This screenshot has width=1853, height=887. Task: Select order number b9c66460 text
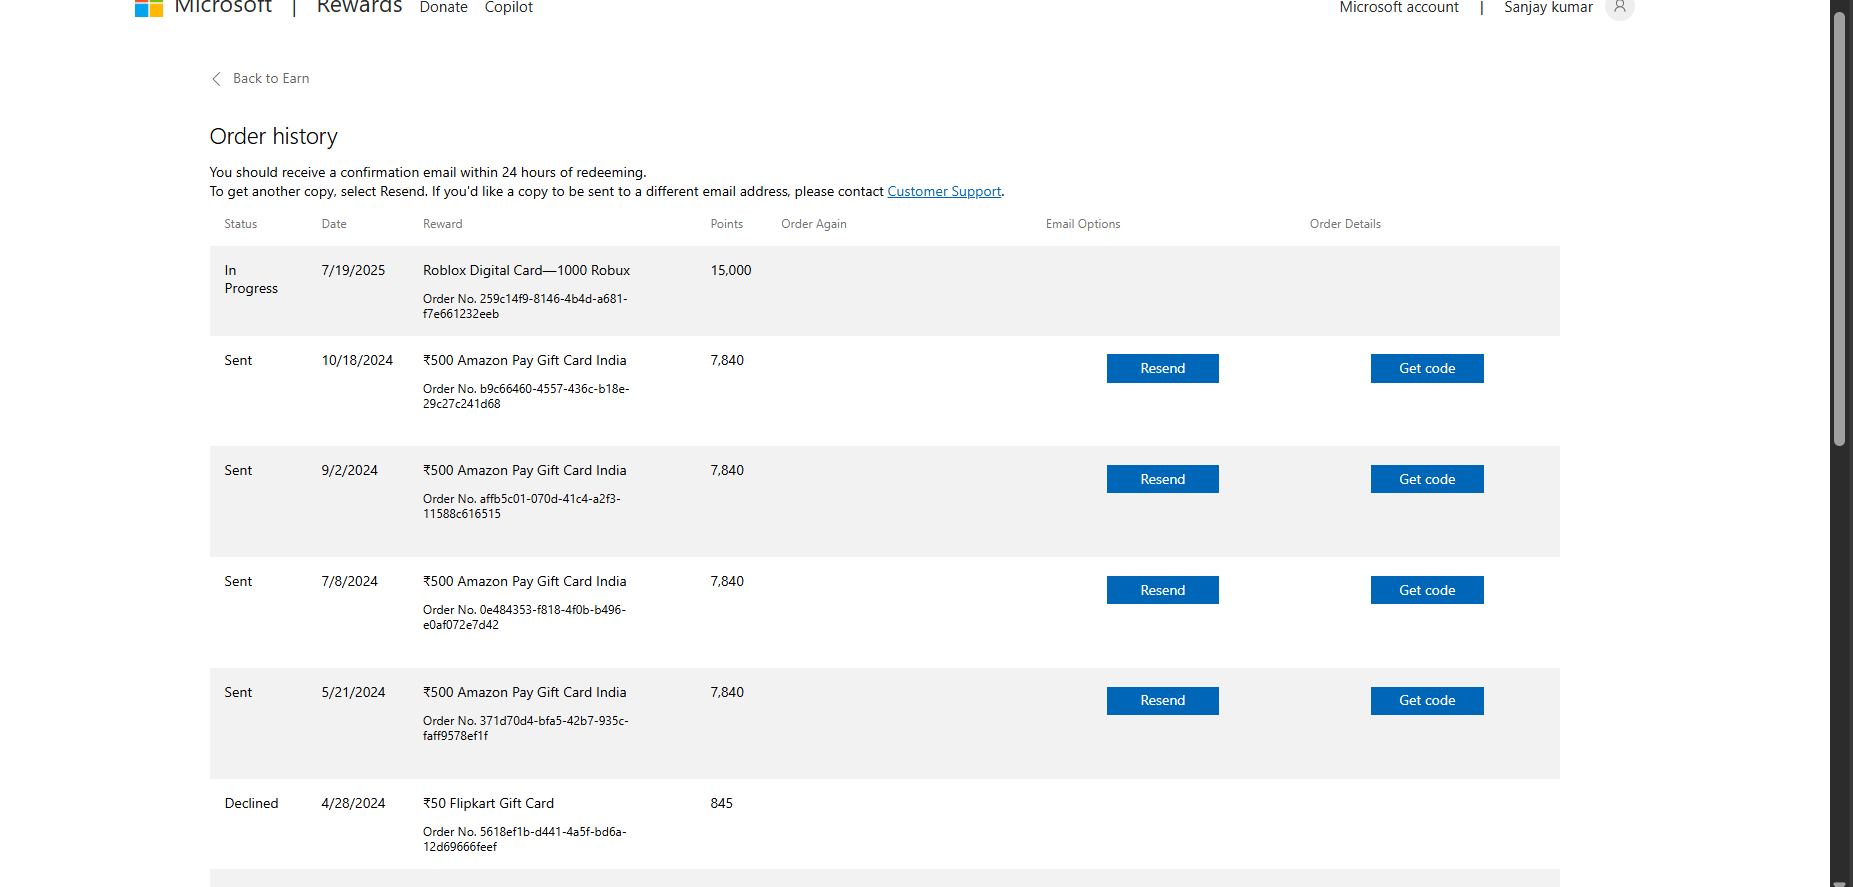point(526,396)
